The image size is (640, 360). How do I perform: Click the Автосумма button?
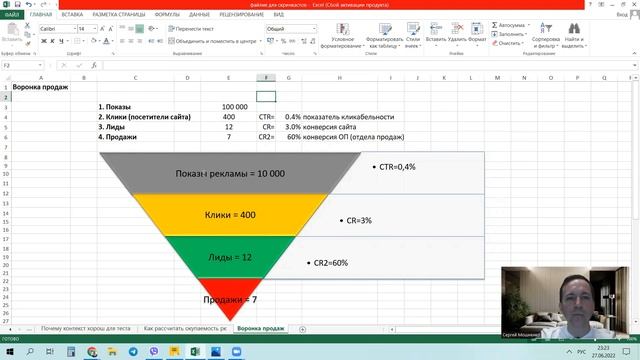click(x=510, y=25)
